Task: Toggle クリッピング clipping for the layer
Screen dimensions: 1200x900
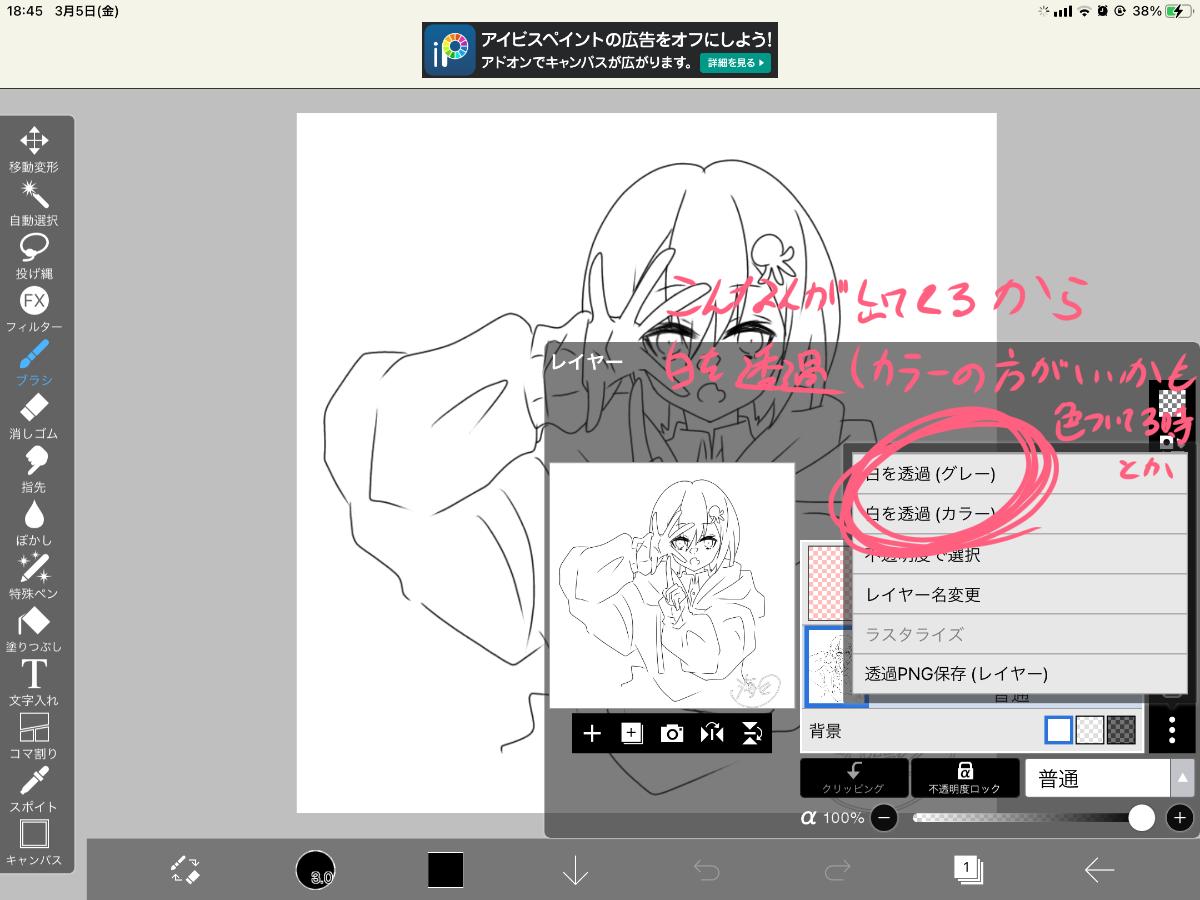Action: point(854,777)
